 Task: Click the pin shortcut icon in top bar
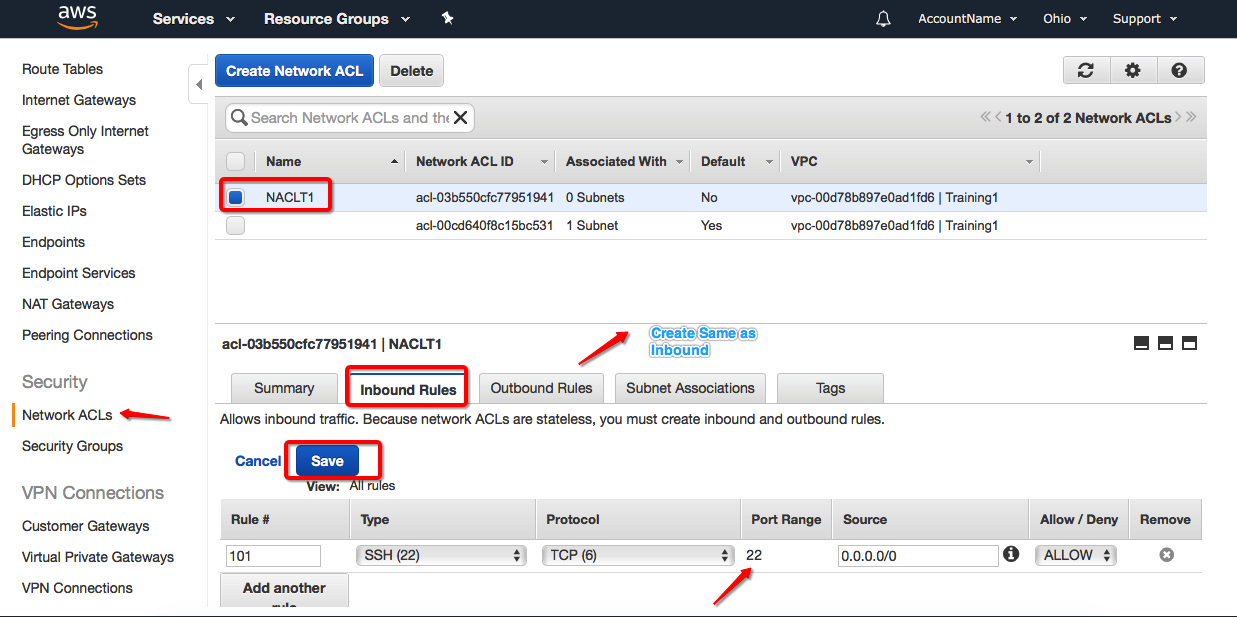(447, 18)
